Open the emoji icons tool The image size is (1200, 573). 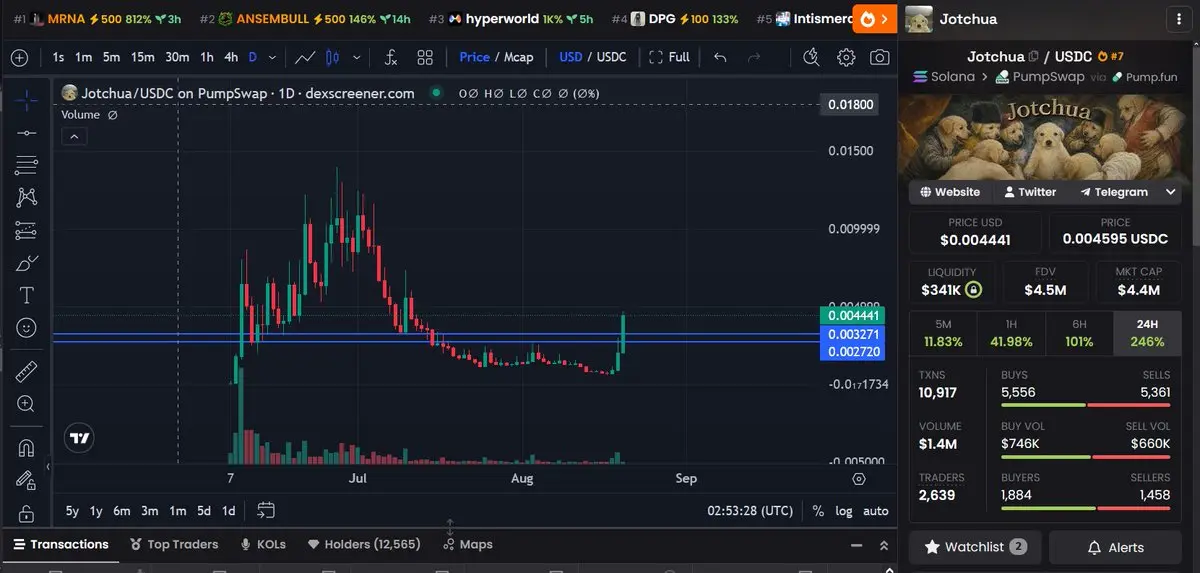tap(27, 328)
